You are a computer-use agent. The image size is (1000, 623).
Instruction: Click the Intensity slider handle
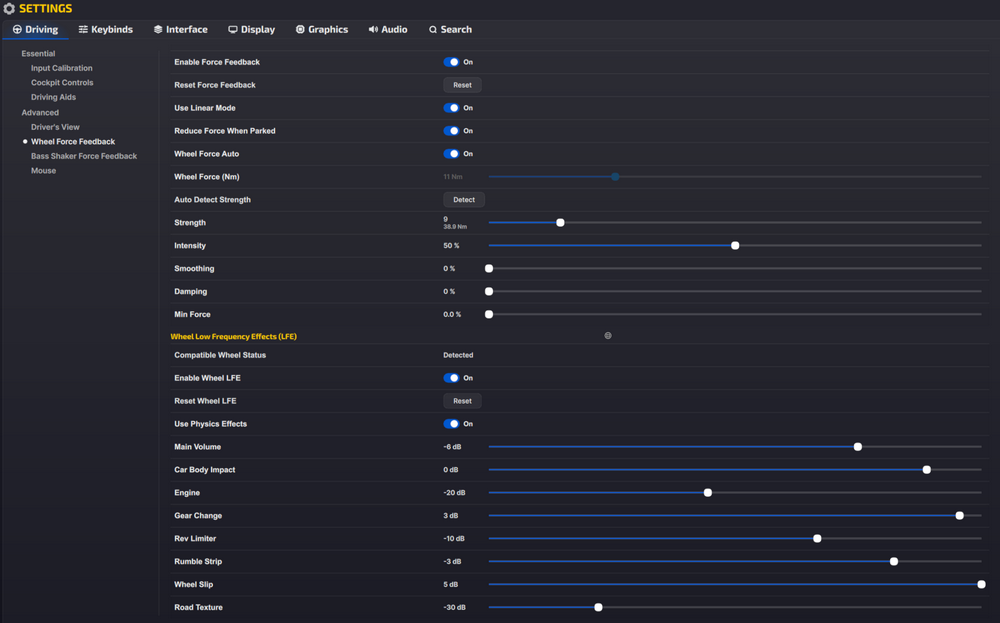click(x=735, y=246)
